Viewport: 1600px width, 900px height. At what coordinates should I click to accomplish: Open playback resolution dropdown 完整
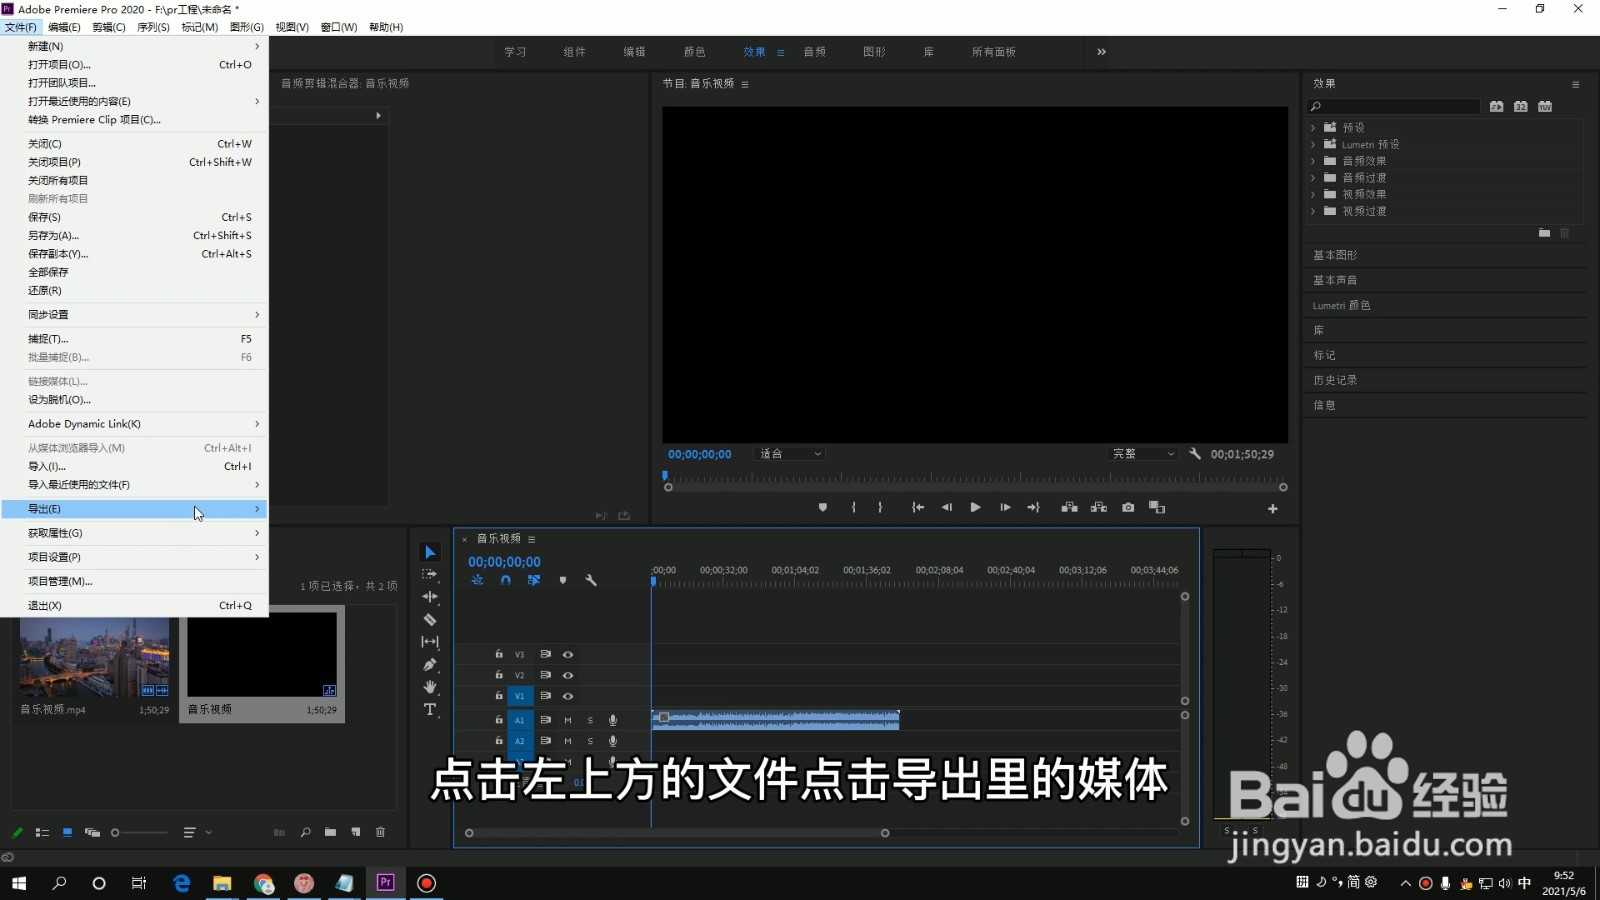point(1144,454)
